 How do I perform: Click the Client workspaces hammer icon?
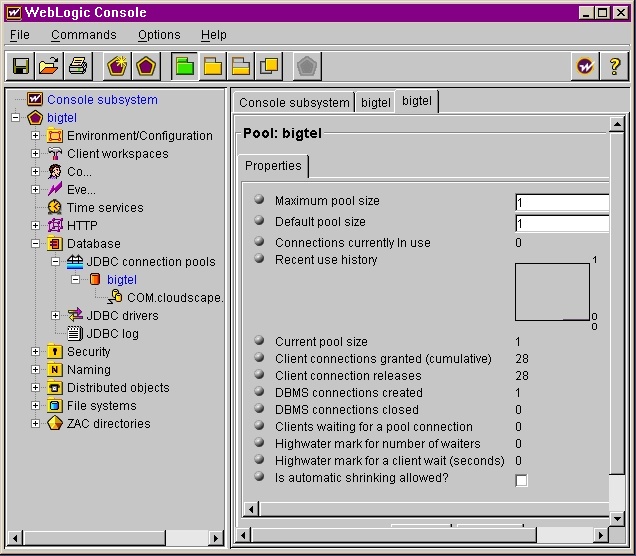tap(55, 153)
